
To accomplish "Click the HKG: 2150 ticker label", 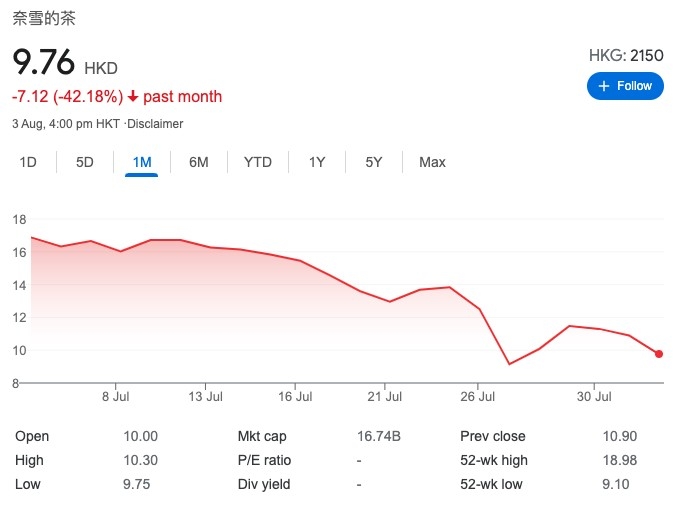I will [x=626, y=55].
